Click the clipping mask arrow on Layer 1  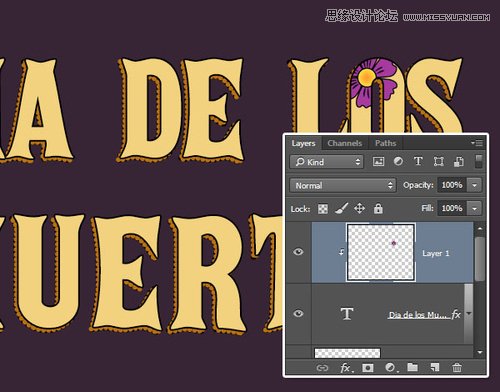tap(341, 253)
